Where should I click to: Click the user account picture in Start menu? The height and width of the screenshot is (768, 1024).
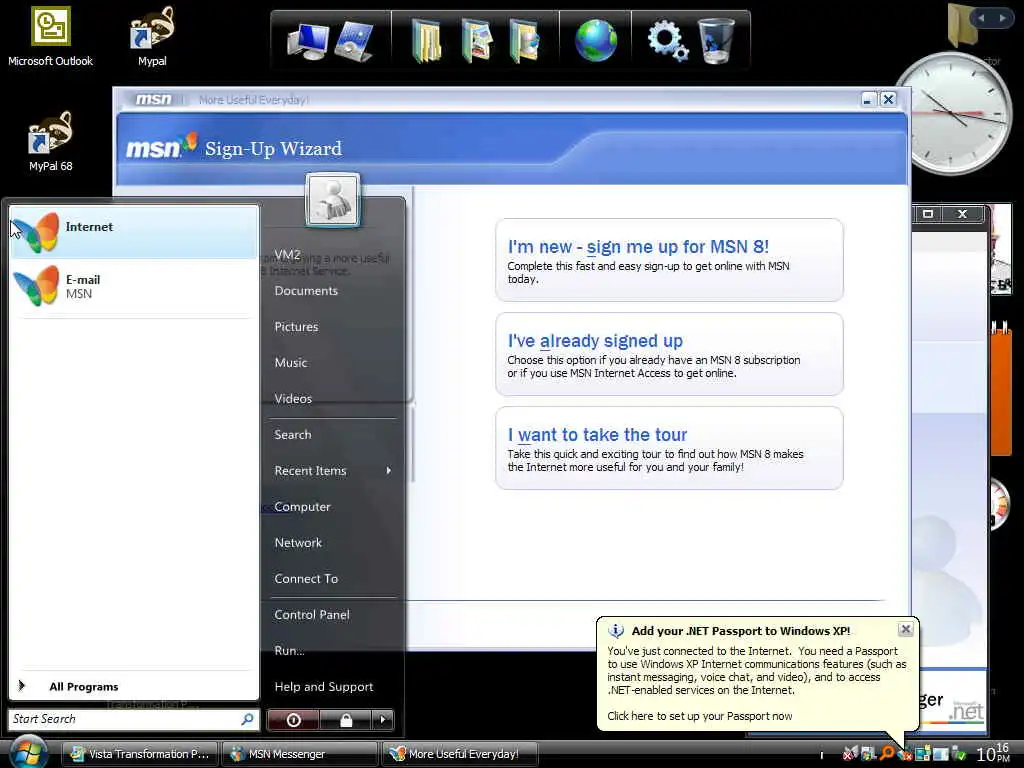[332, 200]
